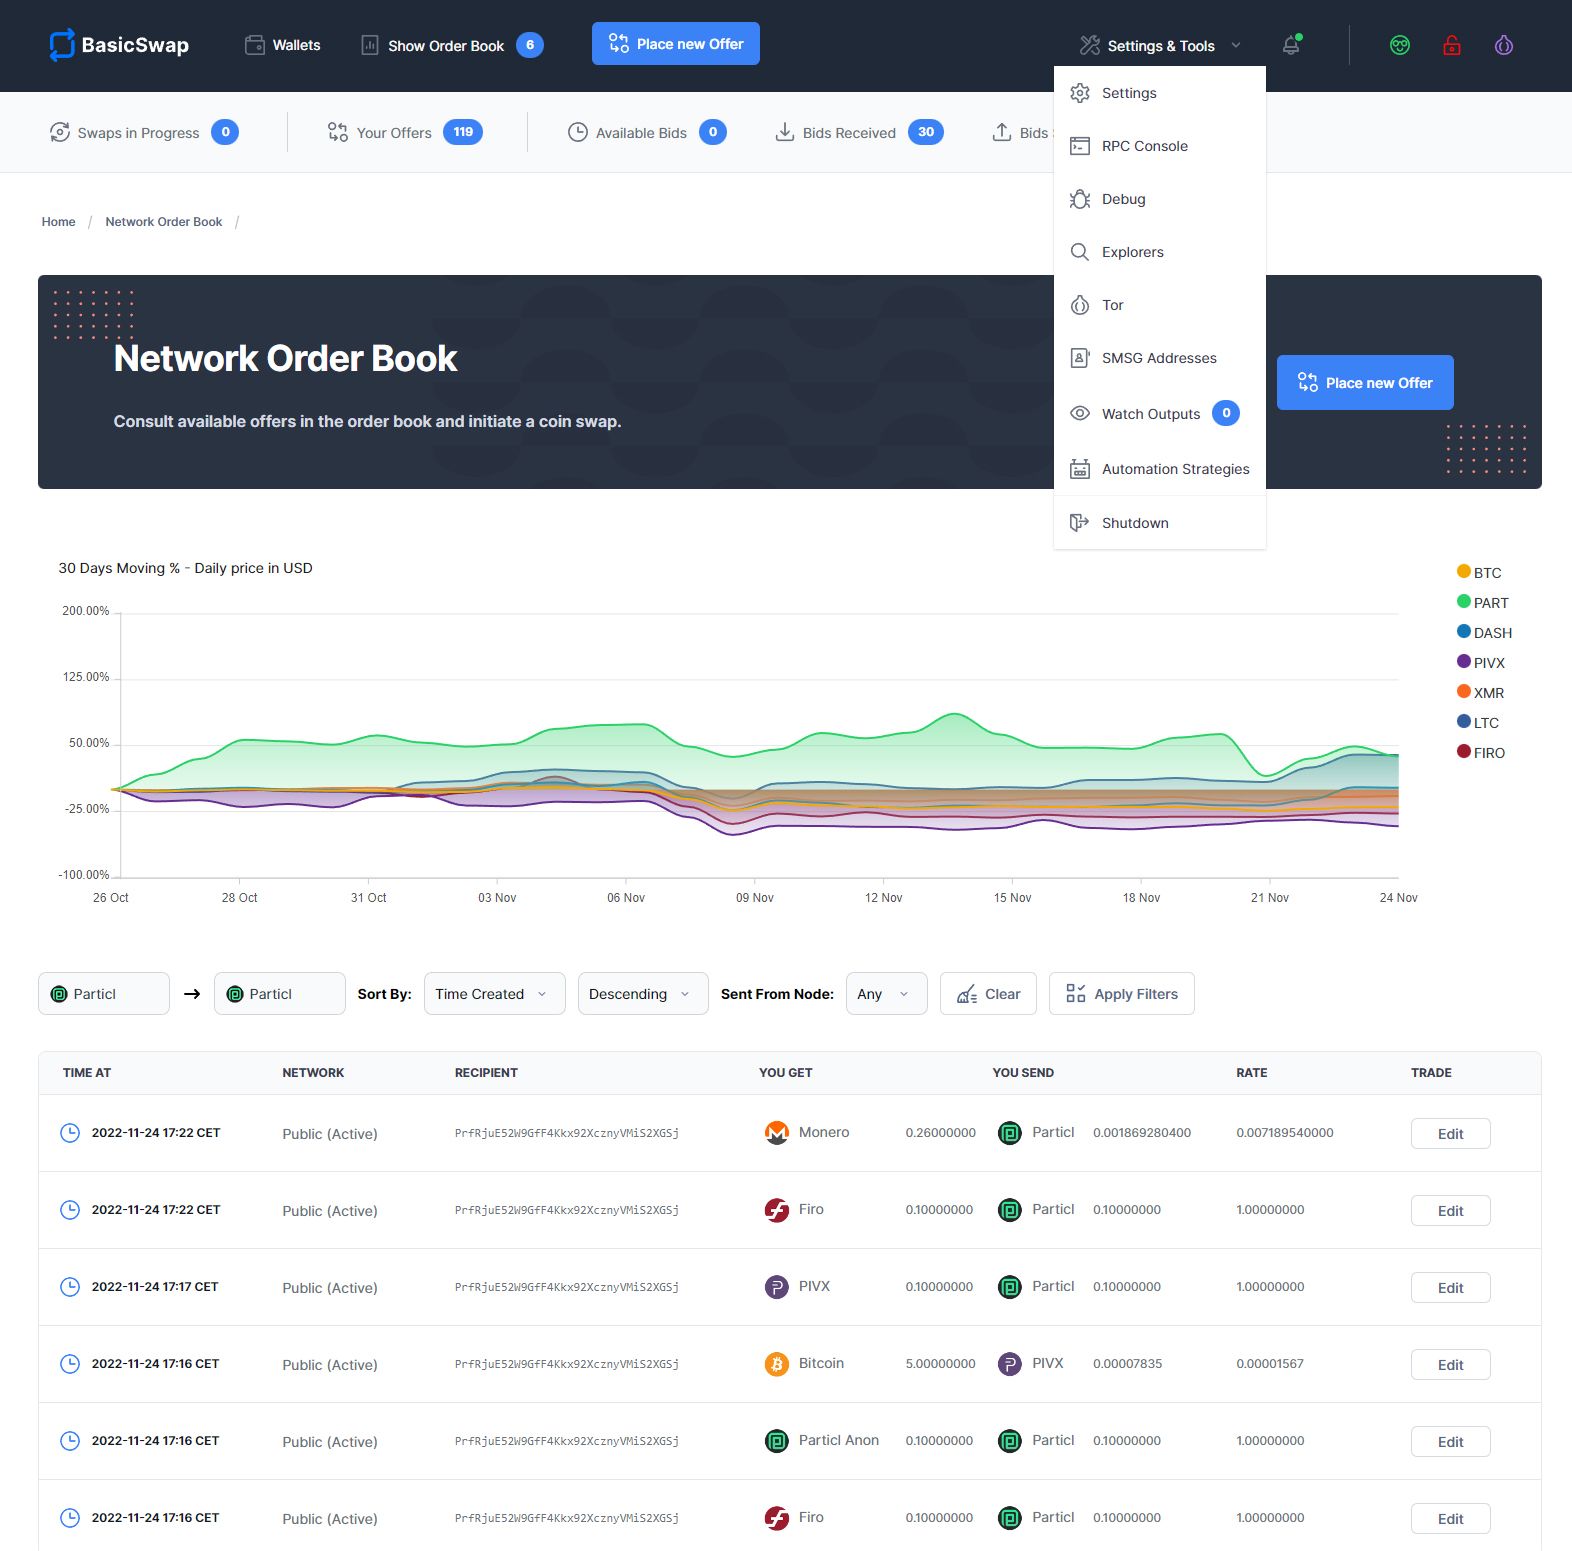Click the Shutdown exit icon

(1080, 523)
